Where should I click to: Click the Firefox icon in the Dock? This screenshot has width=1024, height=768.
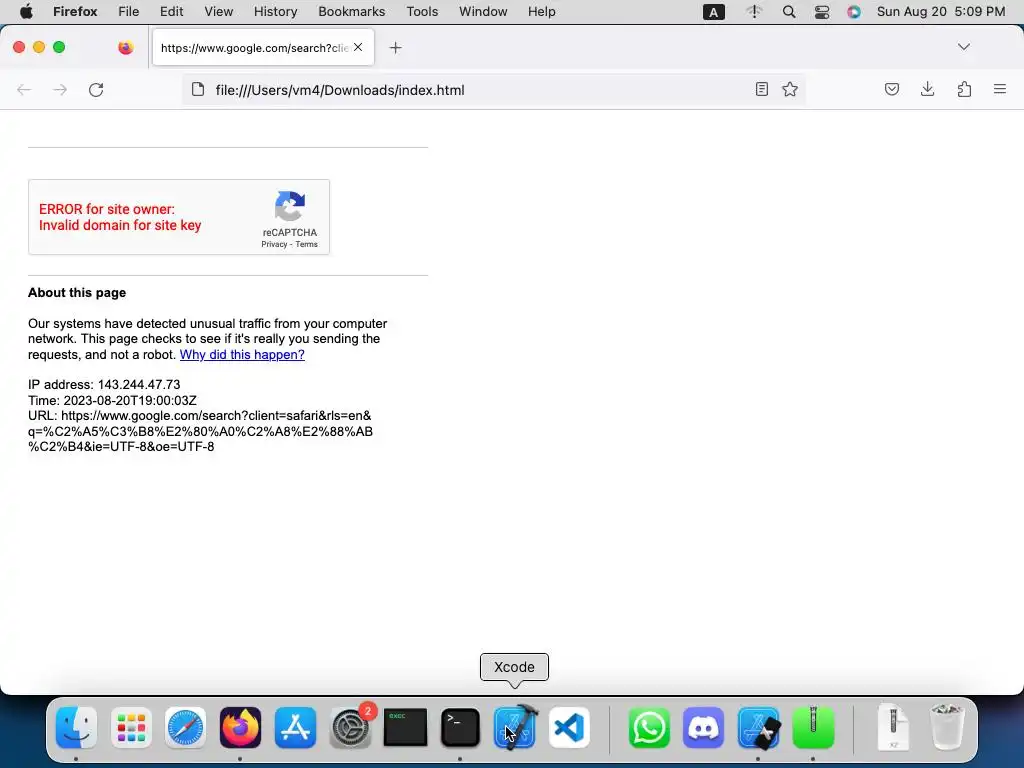tap(240, 728)
